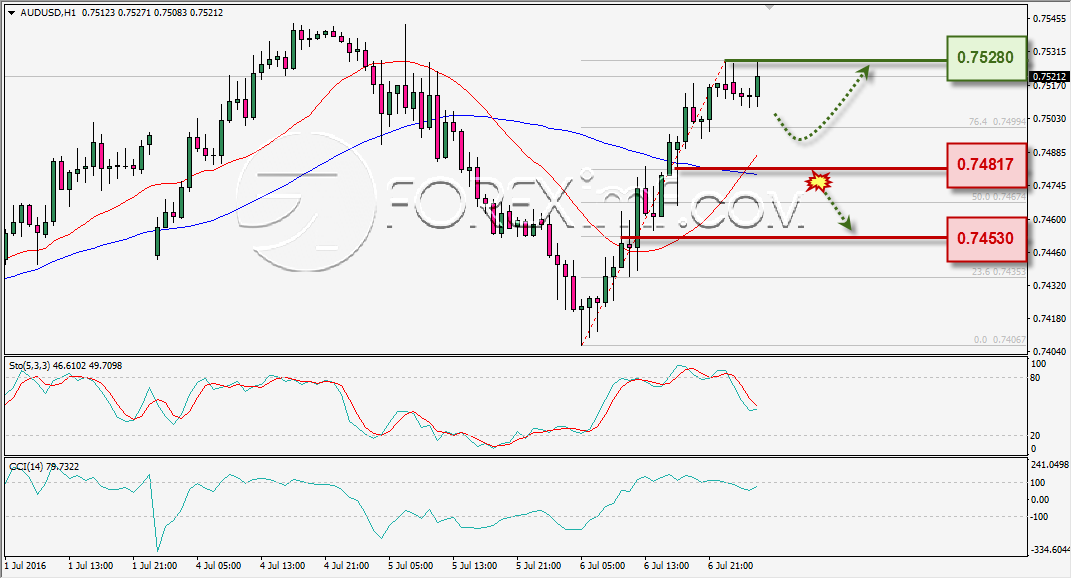Click the 0.74460 price axis label
This screenshot has width=1072, height=579.
point(1049,252)
